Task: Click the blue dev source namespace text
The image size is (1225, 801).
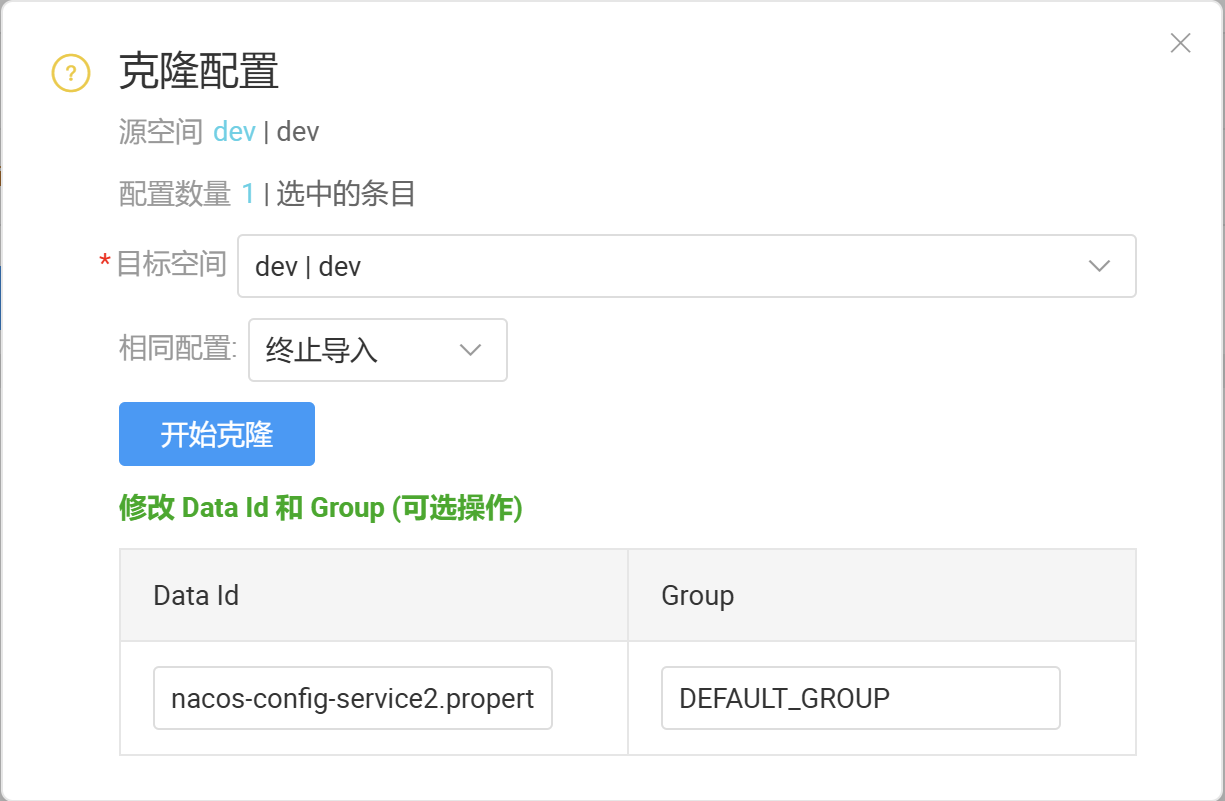Action: point(235,131)
